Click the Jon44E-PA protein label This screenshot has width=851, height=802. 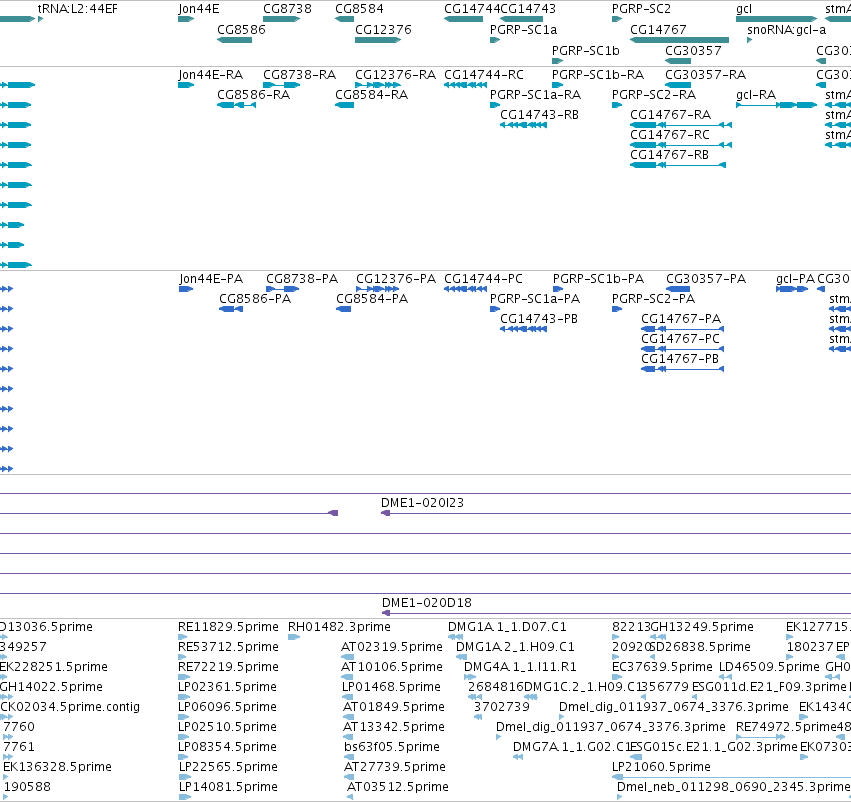[x=211, y=278]
